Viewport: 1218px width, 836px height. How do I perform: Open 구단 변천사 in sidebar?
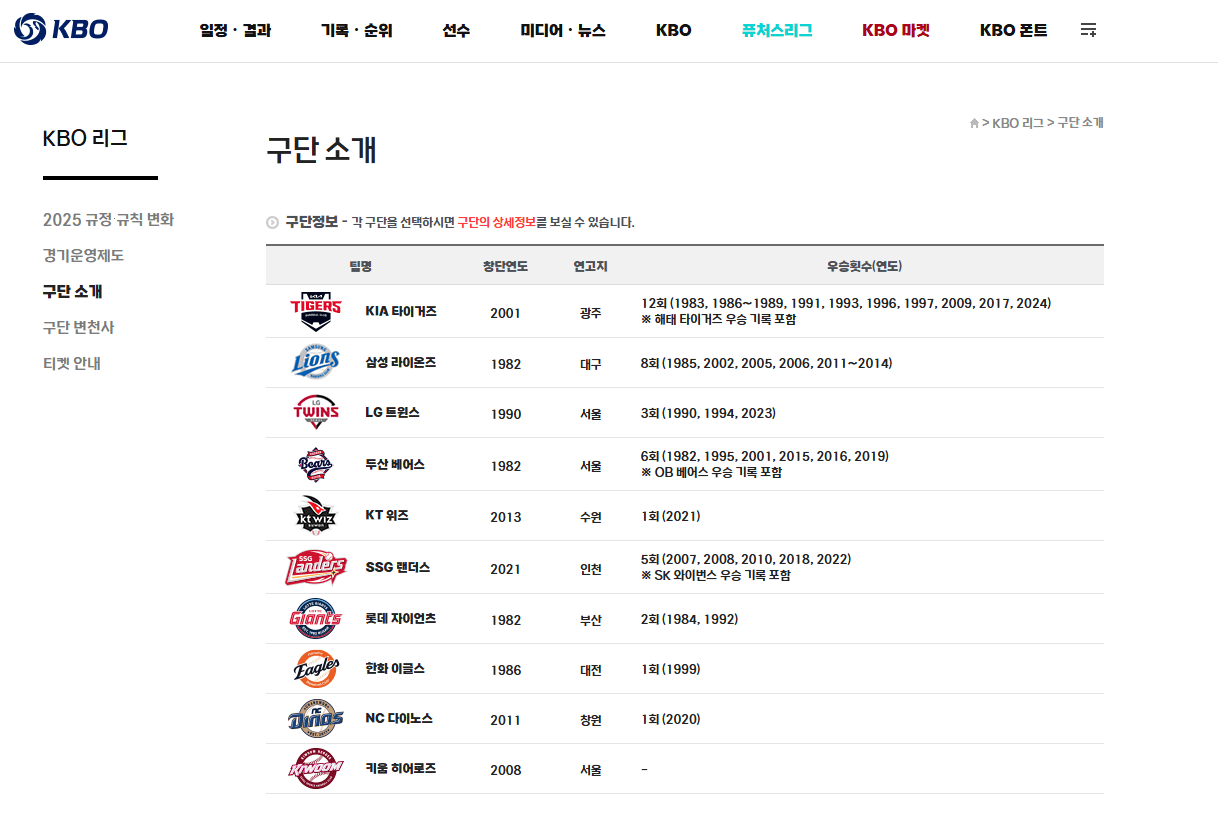coord(79,327)
